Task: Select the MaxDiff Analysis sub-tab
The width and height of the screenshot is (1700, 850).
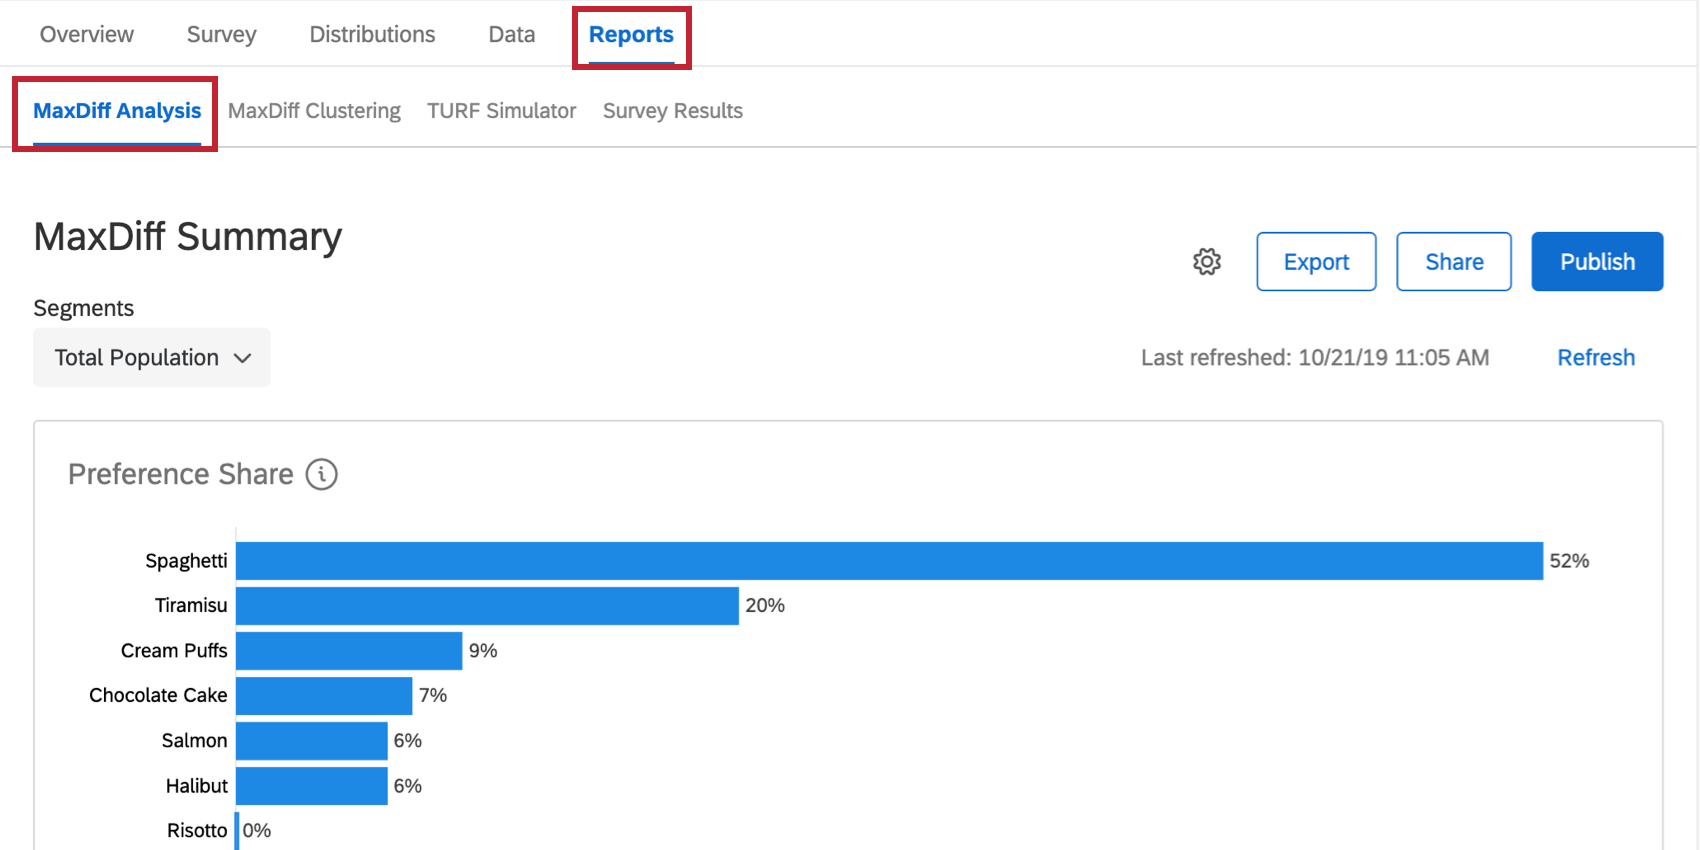Action: (117, 111)
